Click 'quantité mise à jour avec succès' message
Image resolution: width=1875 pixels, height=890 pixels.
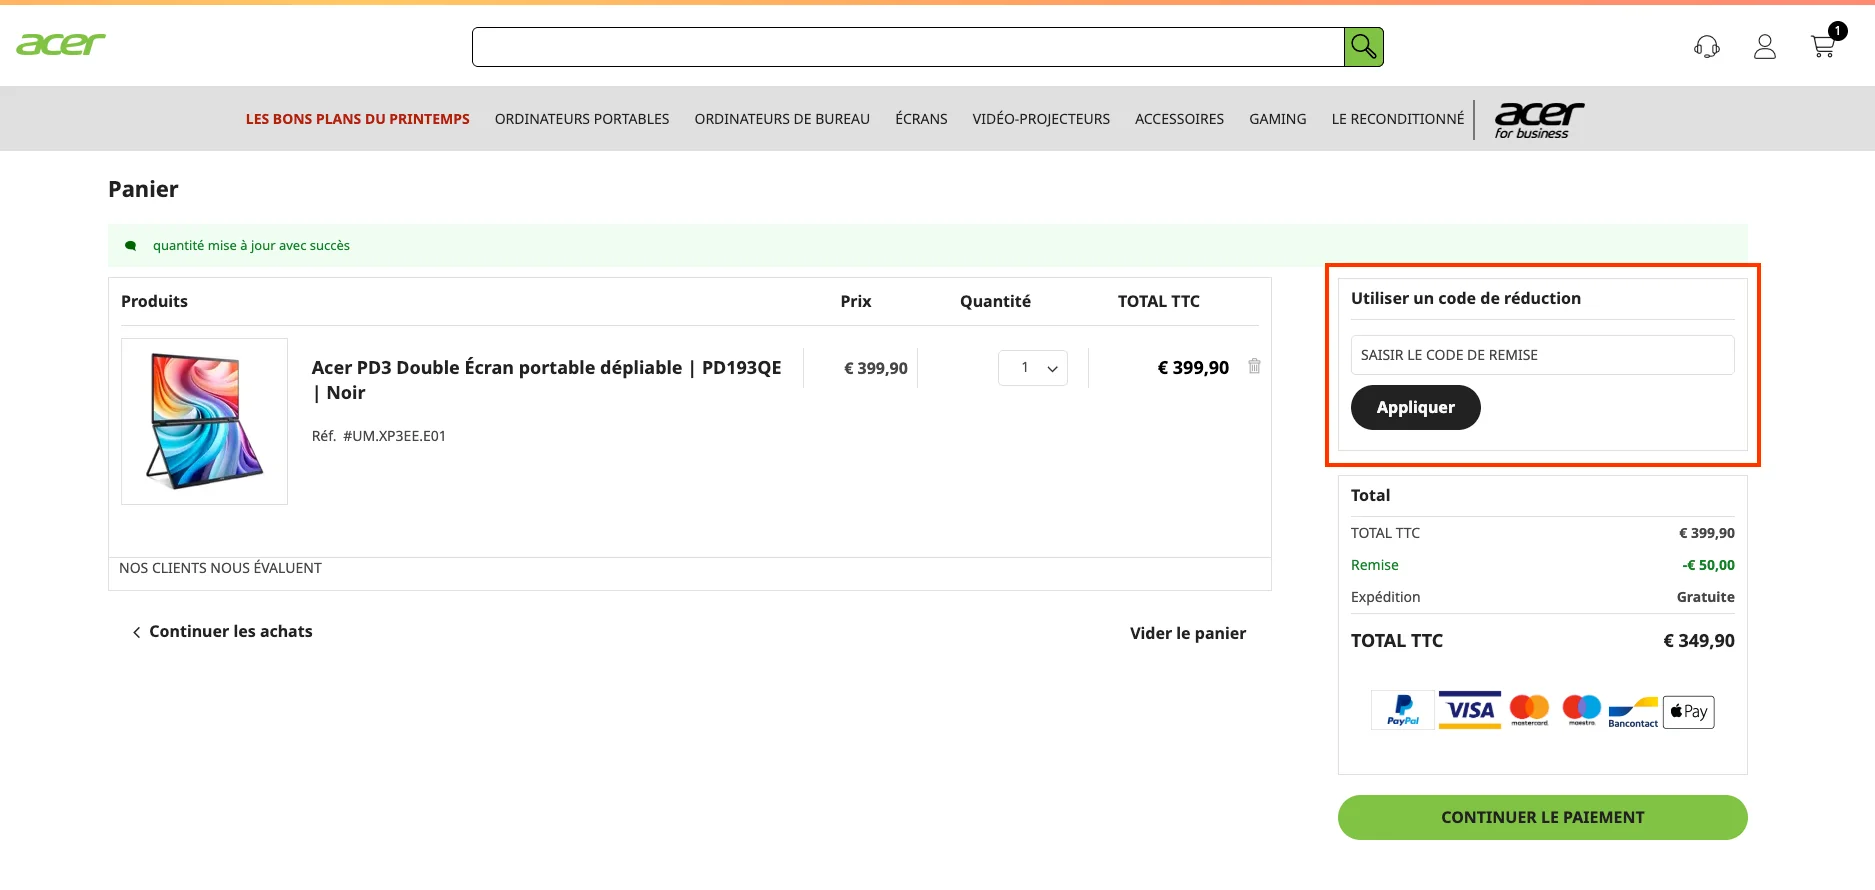click(x=251, y=246)
